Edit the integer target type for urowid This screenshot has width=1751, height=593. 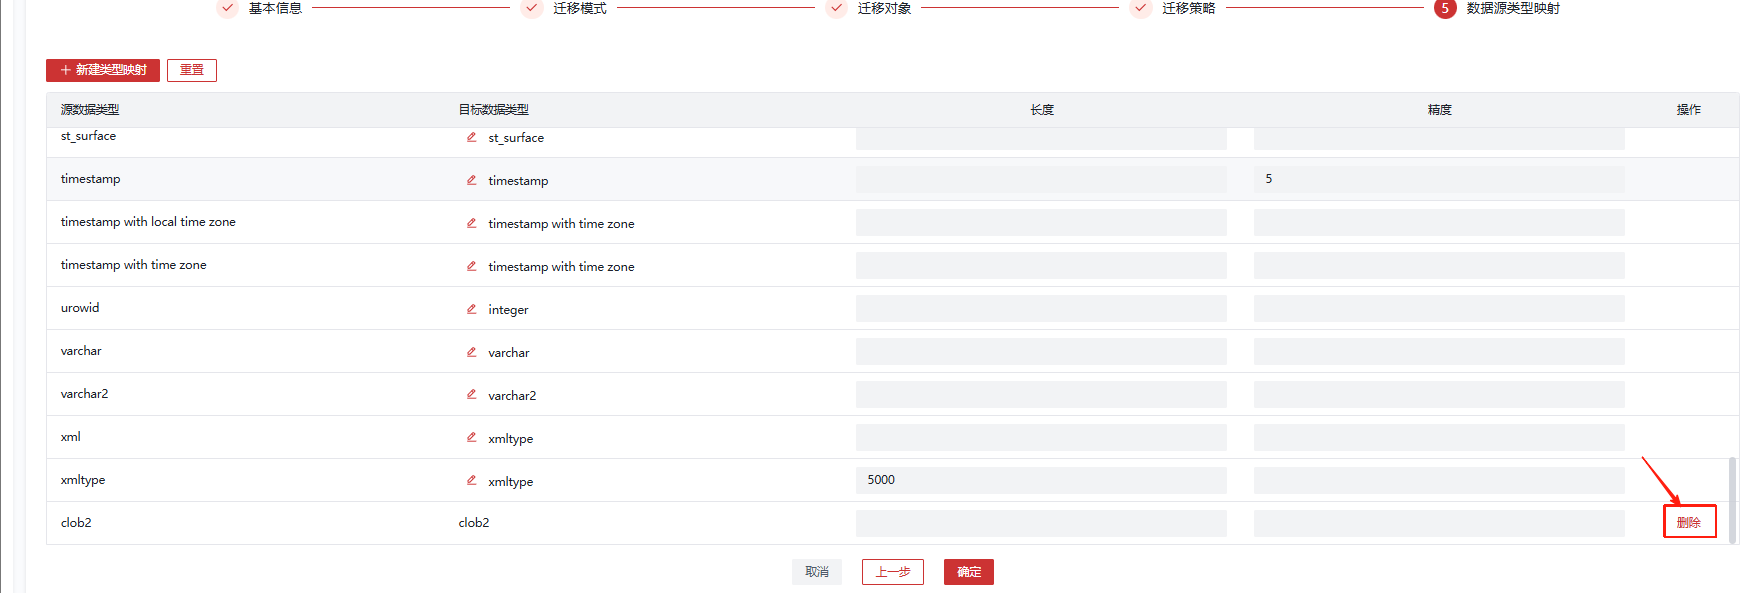coord(471,309)
